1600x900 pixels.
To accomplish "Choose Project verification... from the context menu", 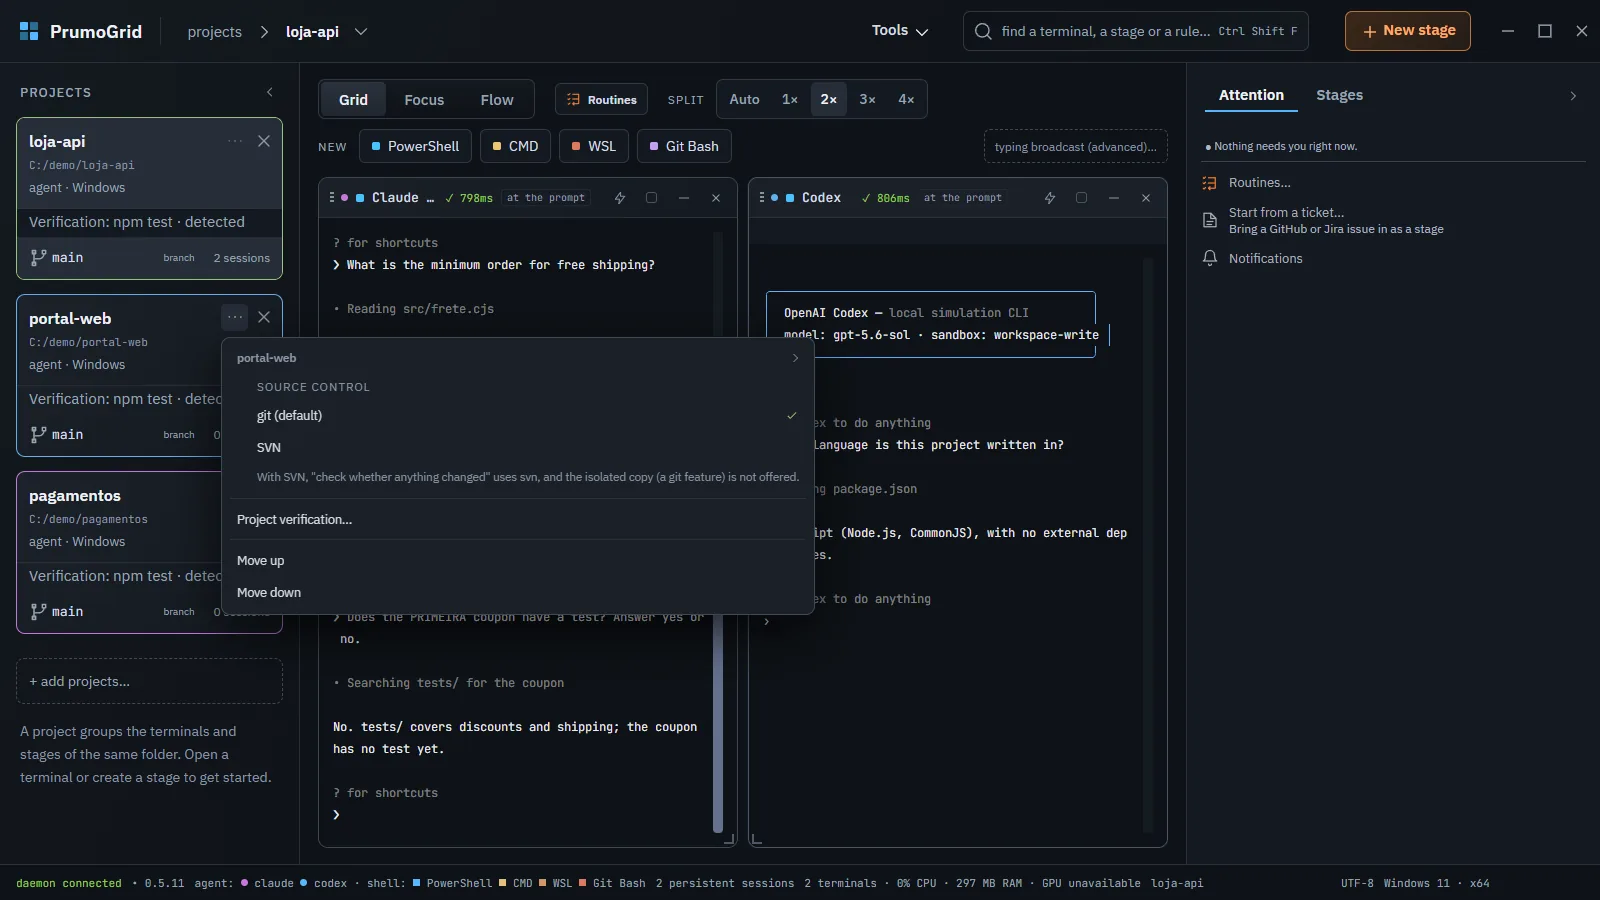I will (x=518, y=519).
